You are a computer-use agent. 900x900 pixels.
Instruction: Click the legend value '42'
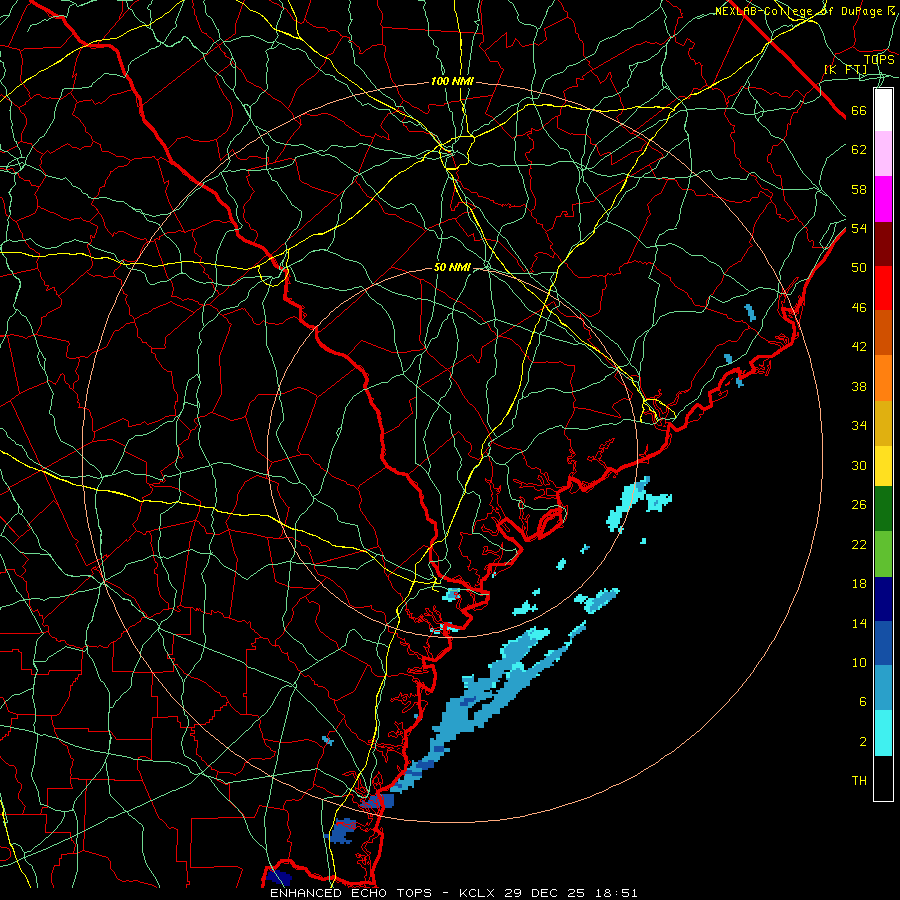pos(859,347)
